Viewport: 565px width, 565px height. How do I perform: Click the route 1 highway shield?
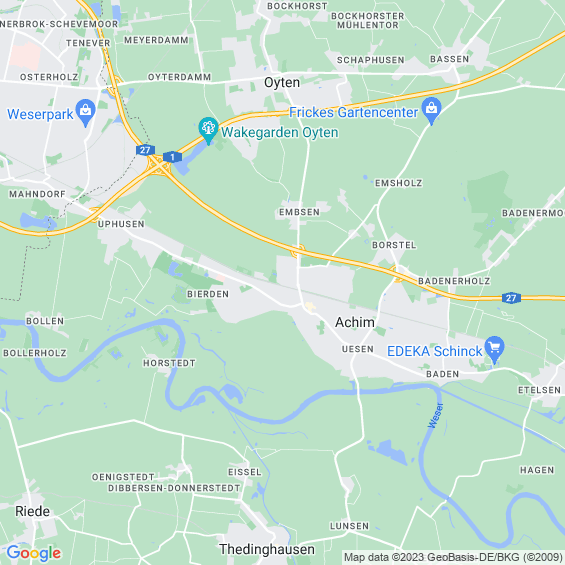click(x=172, y=157)
